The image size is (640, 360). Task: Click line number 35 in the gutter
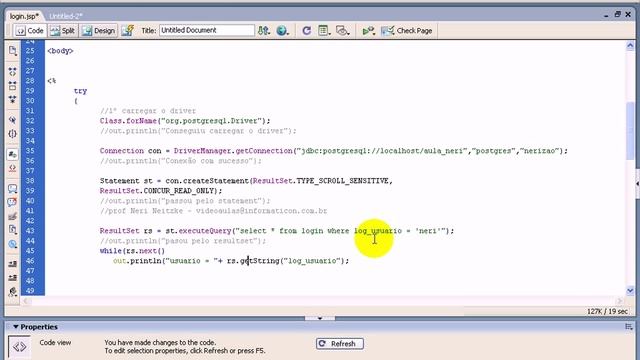30,151
